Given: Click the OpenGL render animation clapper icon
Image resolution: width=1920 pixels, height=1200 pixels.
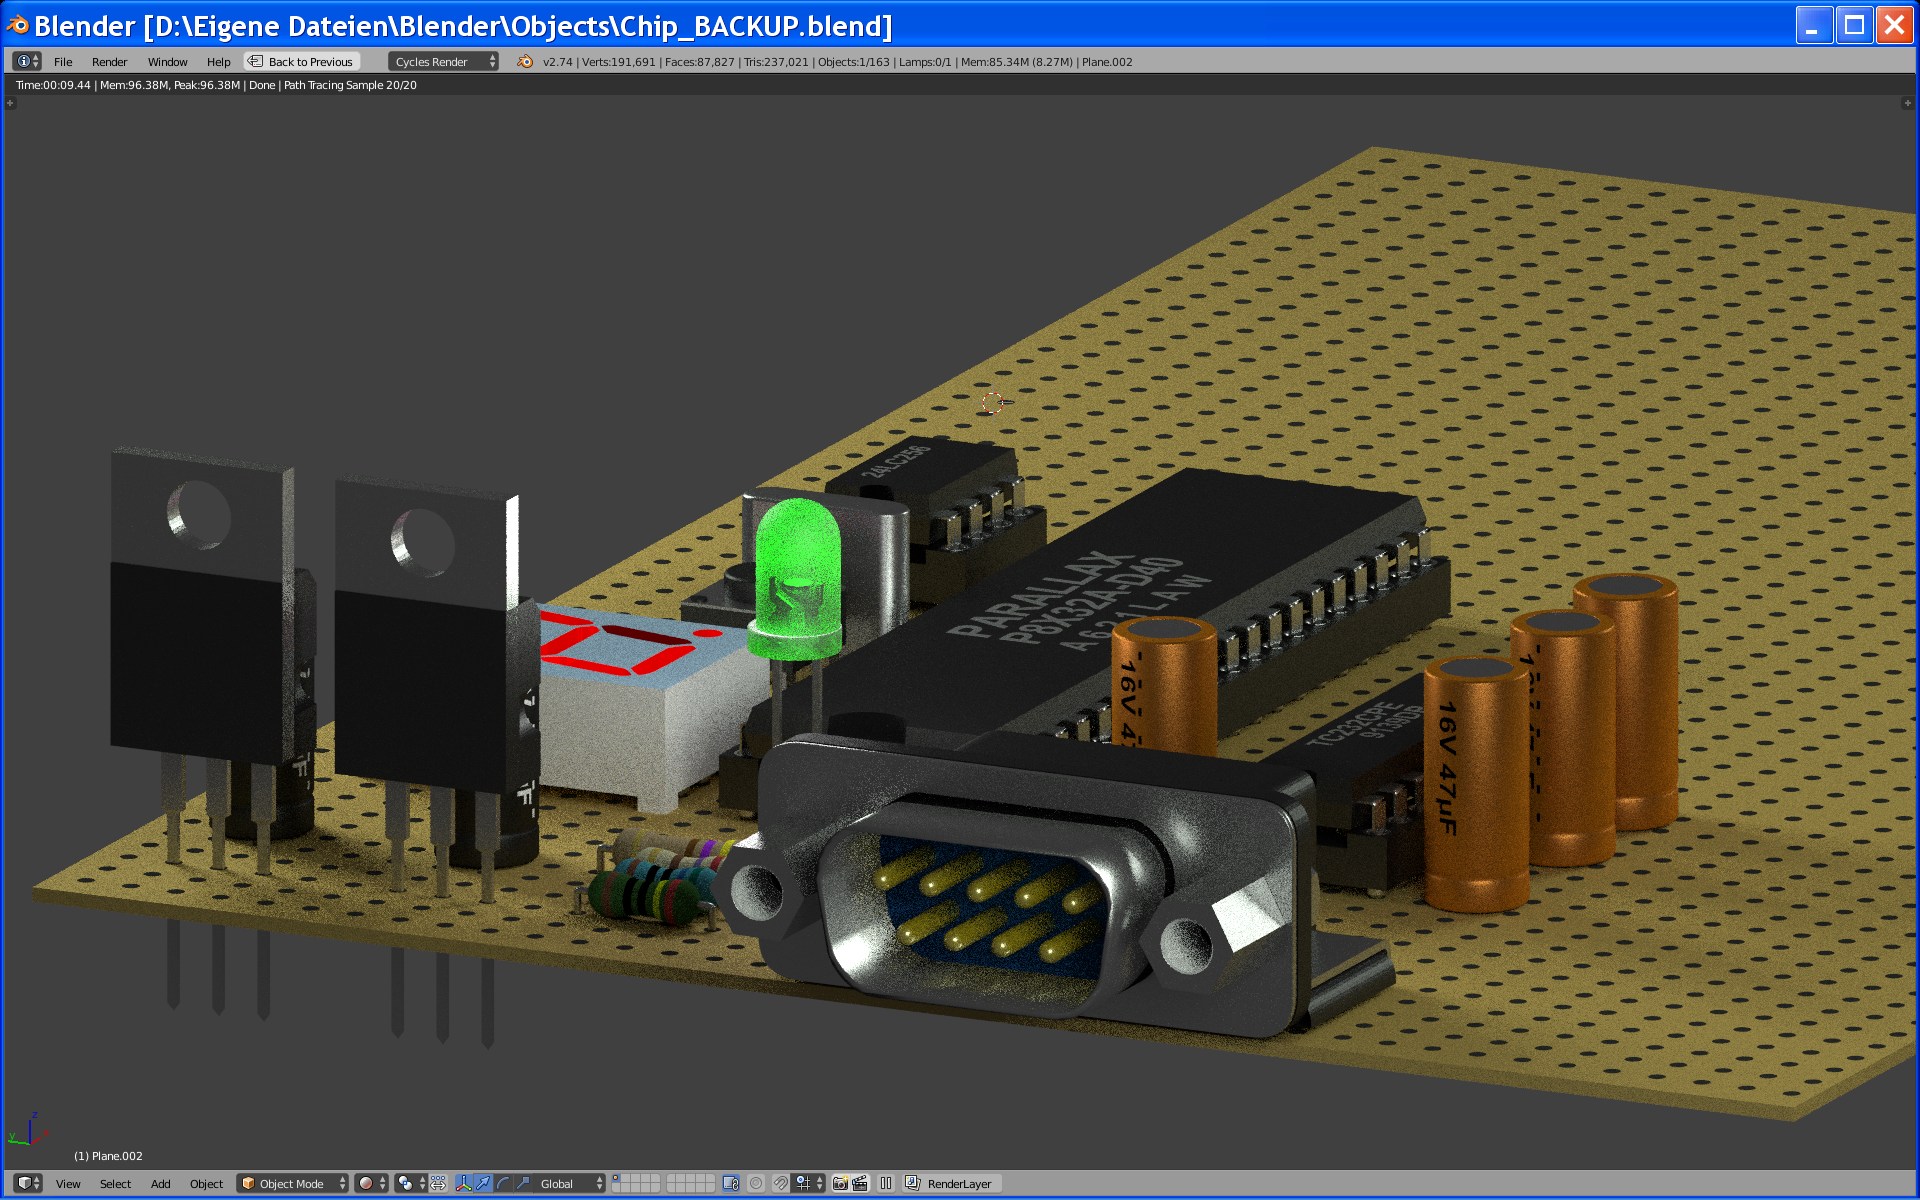Looking at the screenshot, I should 860,1183.
